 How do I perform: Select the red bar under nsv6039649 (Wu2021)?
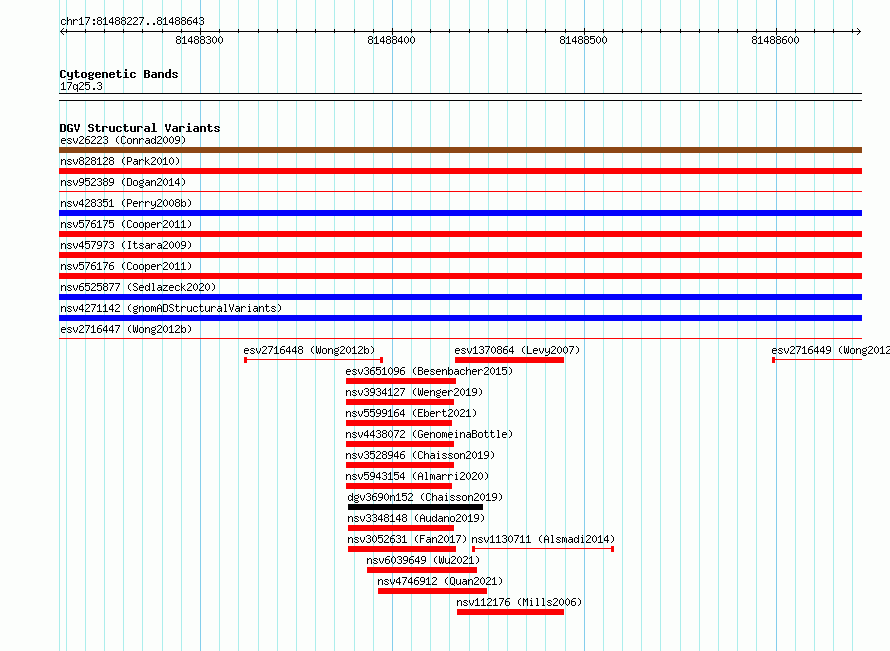point(422,570)
